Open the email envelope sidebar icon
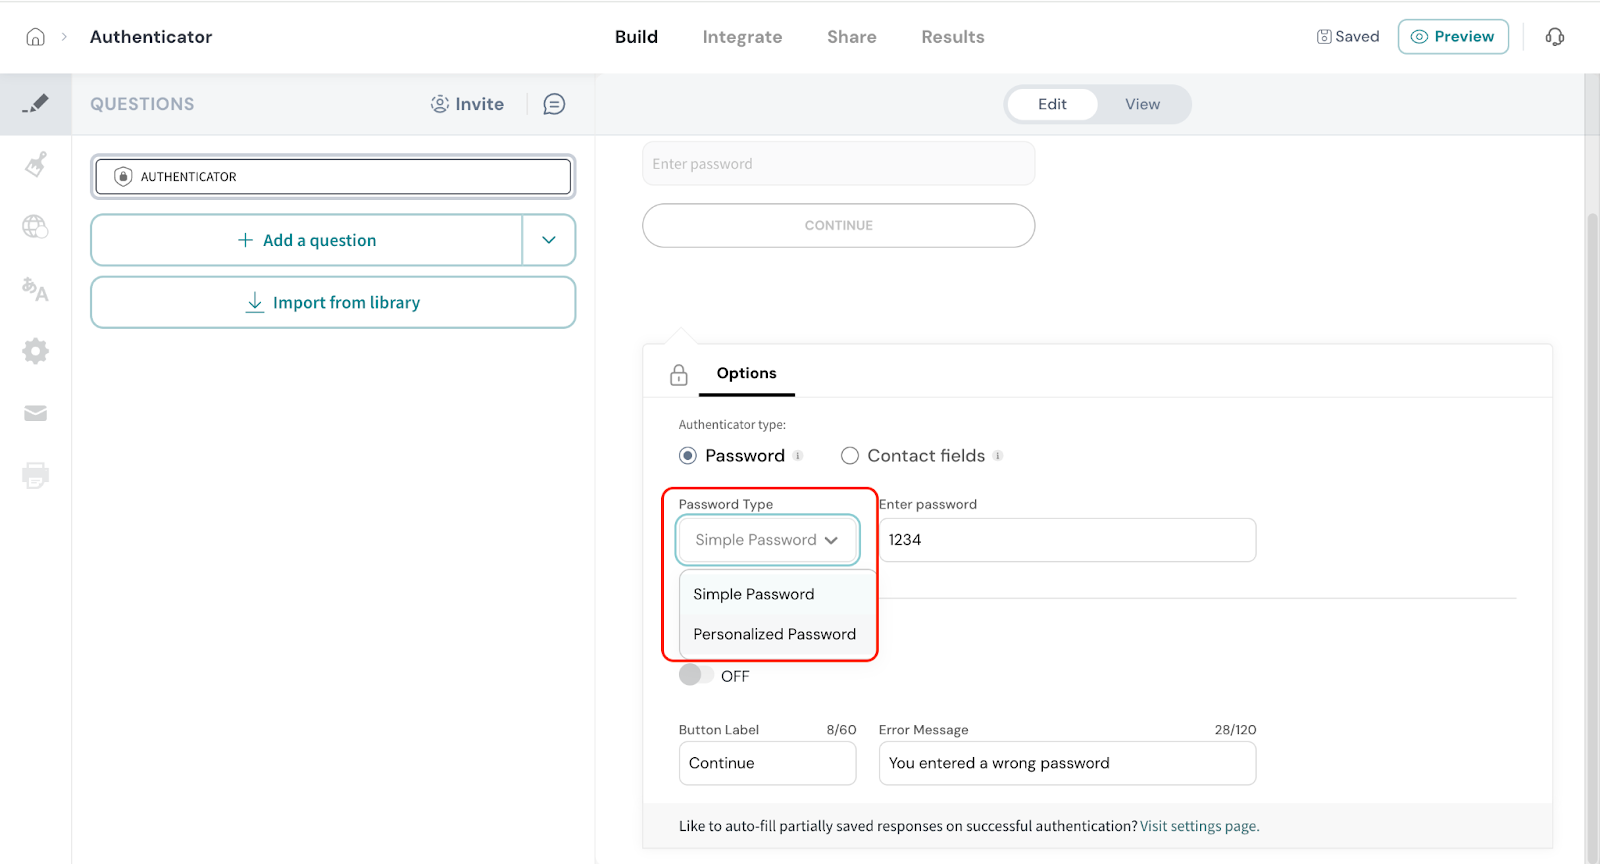This screenshot has height=864, width=1600. coord(35,413)
